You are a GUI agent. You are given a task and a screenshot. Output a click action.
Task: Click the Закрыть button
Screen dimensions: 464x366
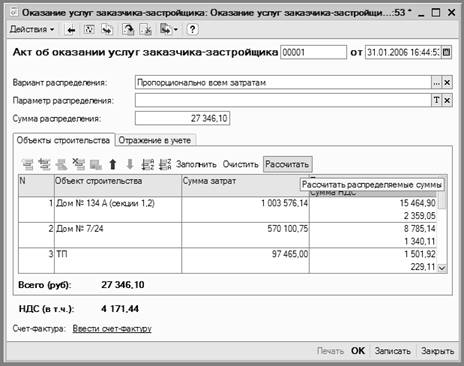click(x=437, y=351)
